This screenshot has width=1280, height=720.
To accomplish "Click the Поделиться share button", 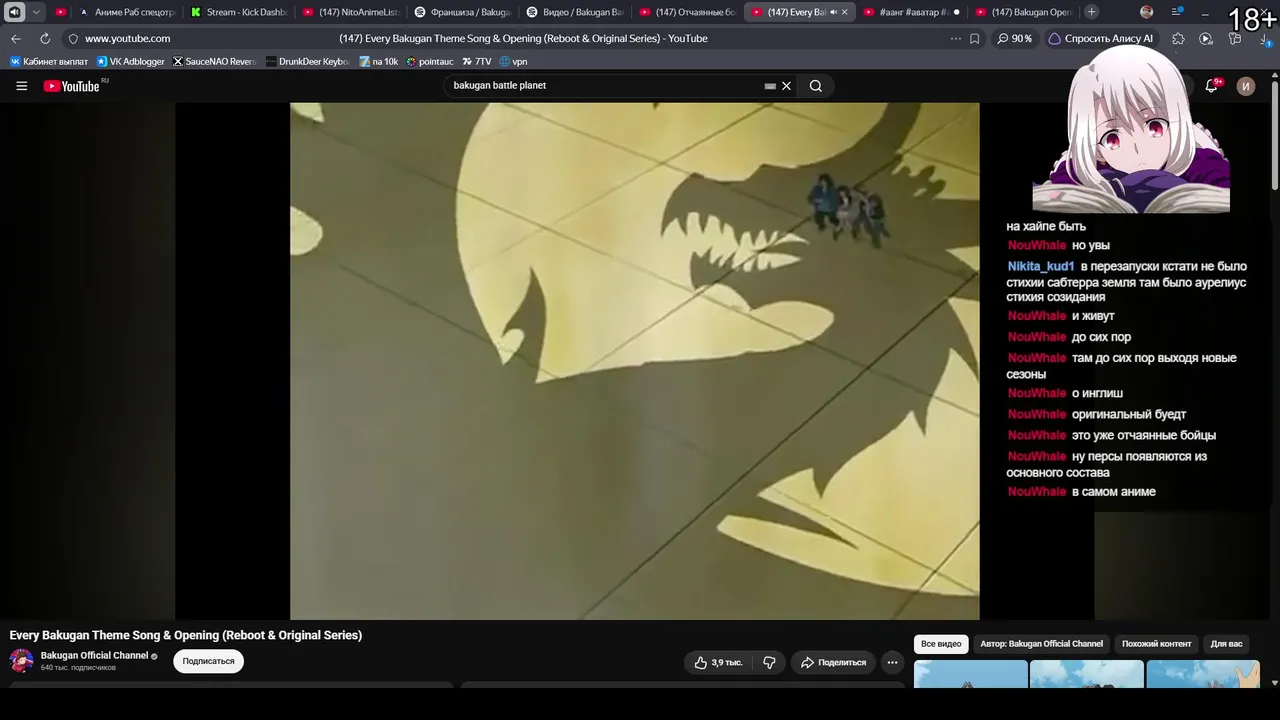I will pos(834,662).
